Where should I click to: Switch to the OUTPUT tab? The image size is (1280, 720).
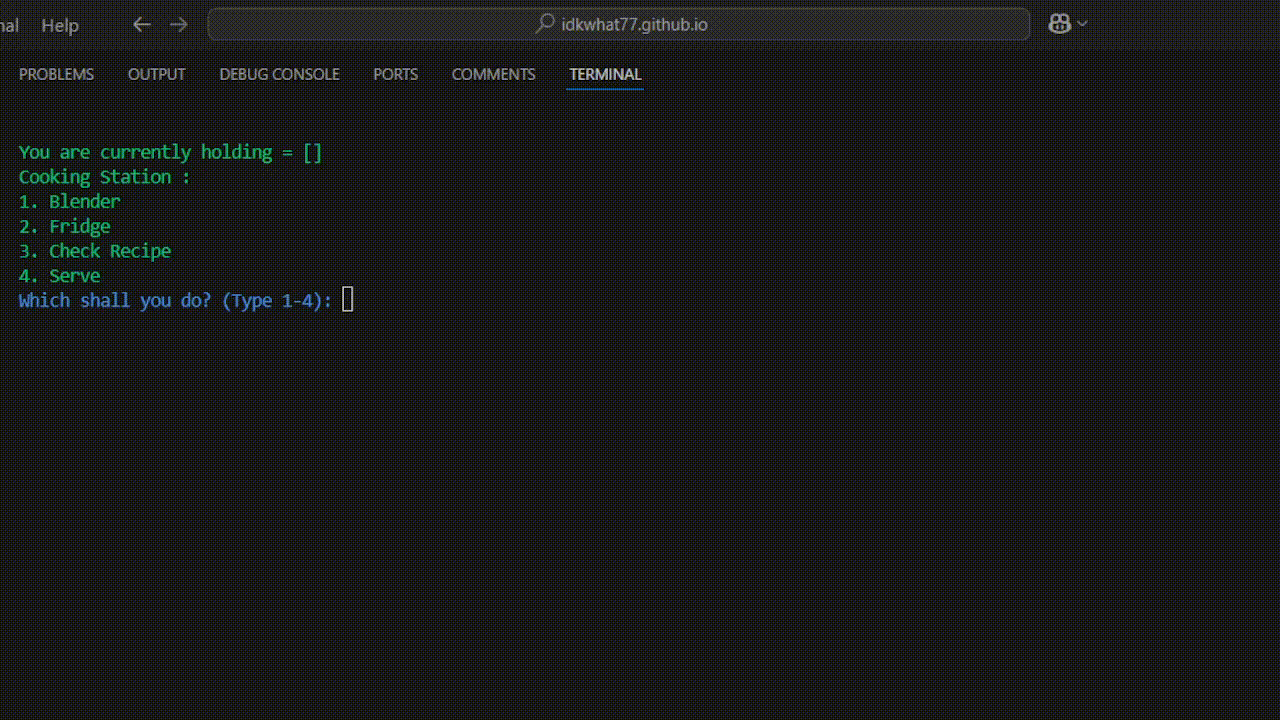coord(156,74)
